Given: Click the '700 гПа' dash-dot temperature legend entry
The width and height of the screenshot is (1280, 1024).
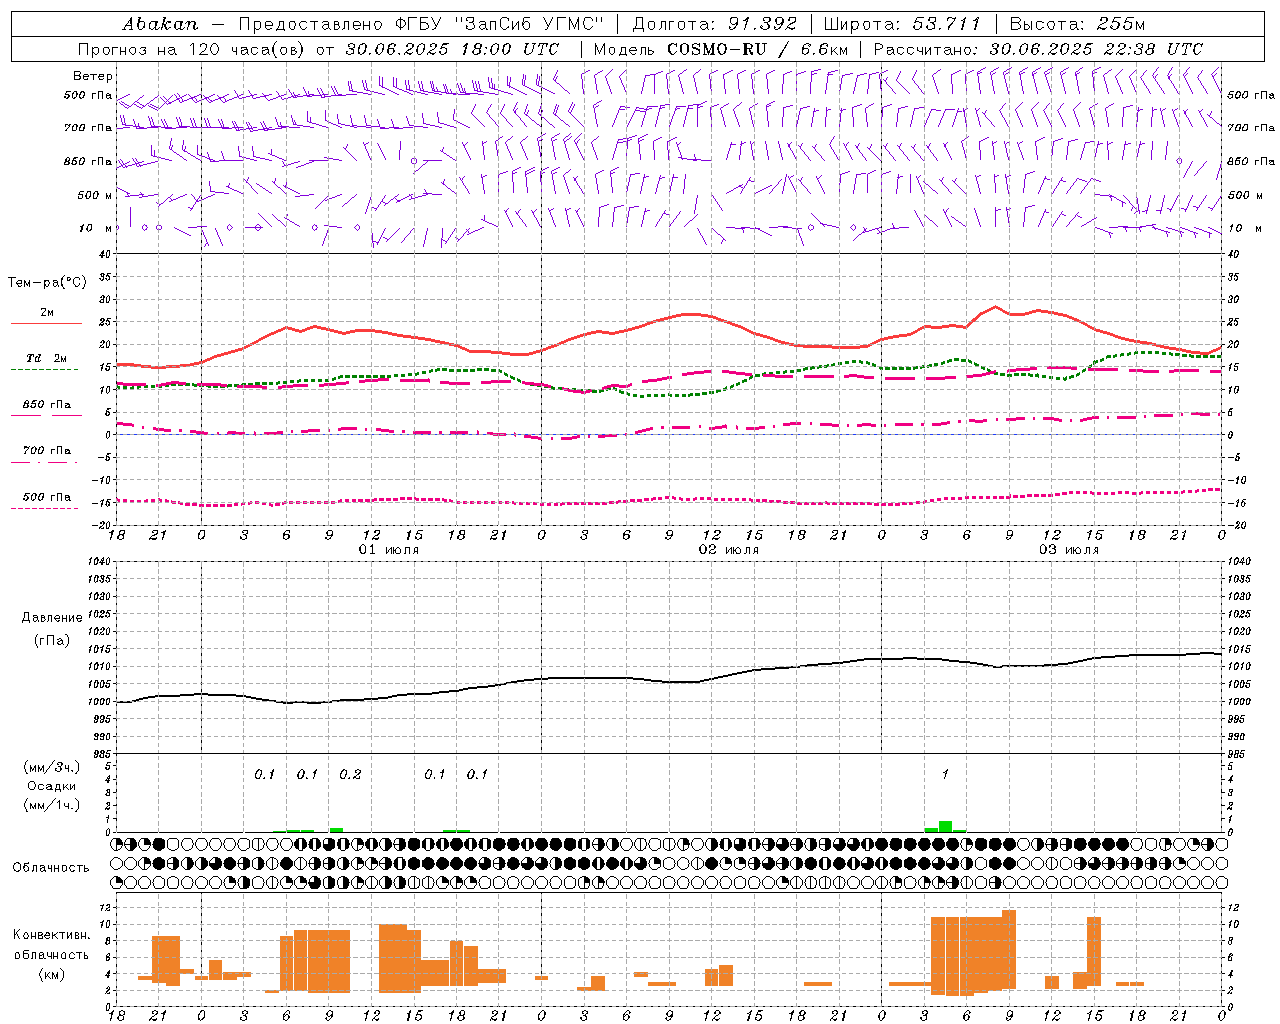Looking at the screenshot, I should click(46, 450).
